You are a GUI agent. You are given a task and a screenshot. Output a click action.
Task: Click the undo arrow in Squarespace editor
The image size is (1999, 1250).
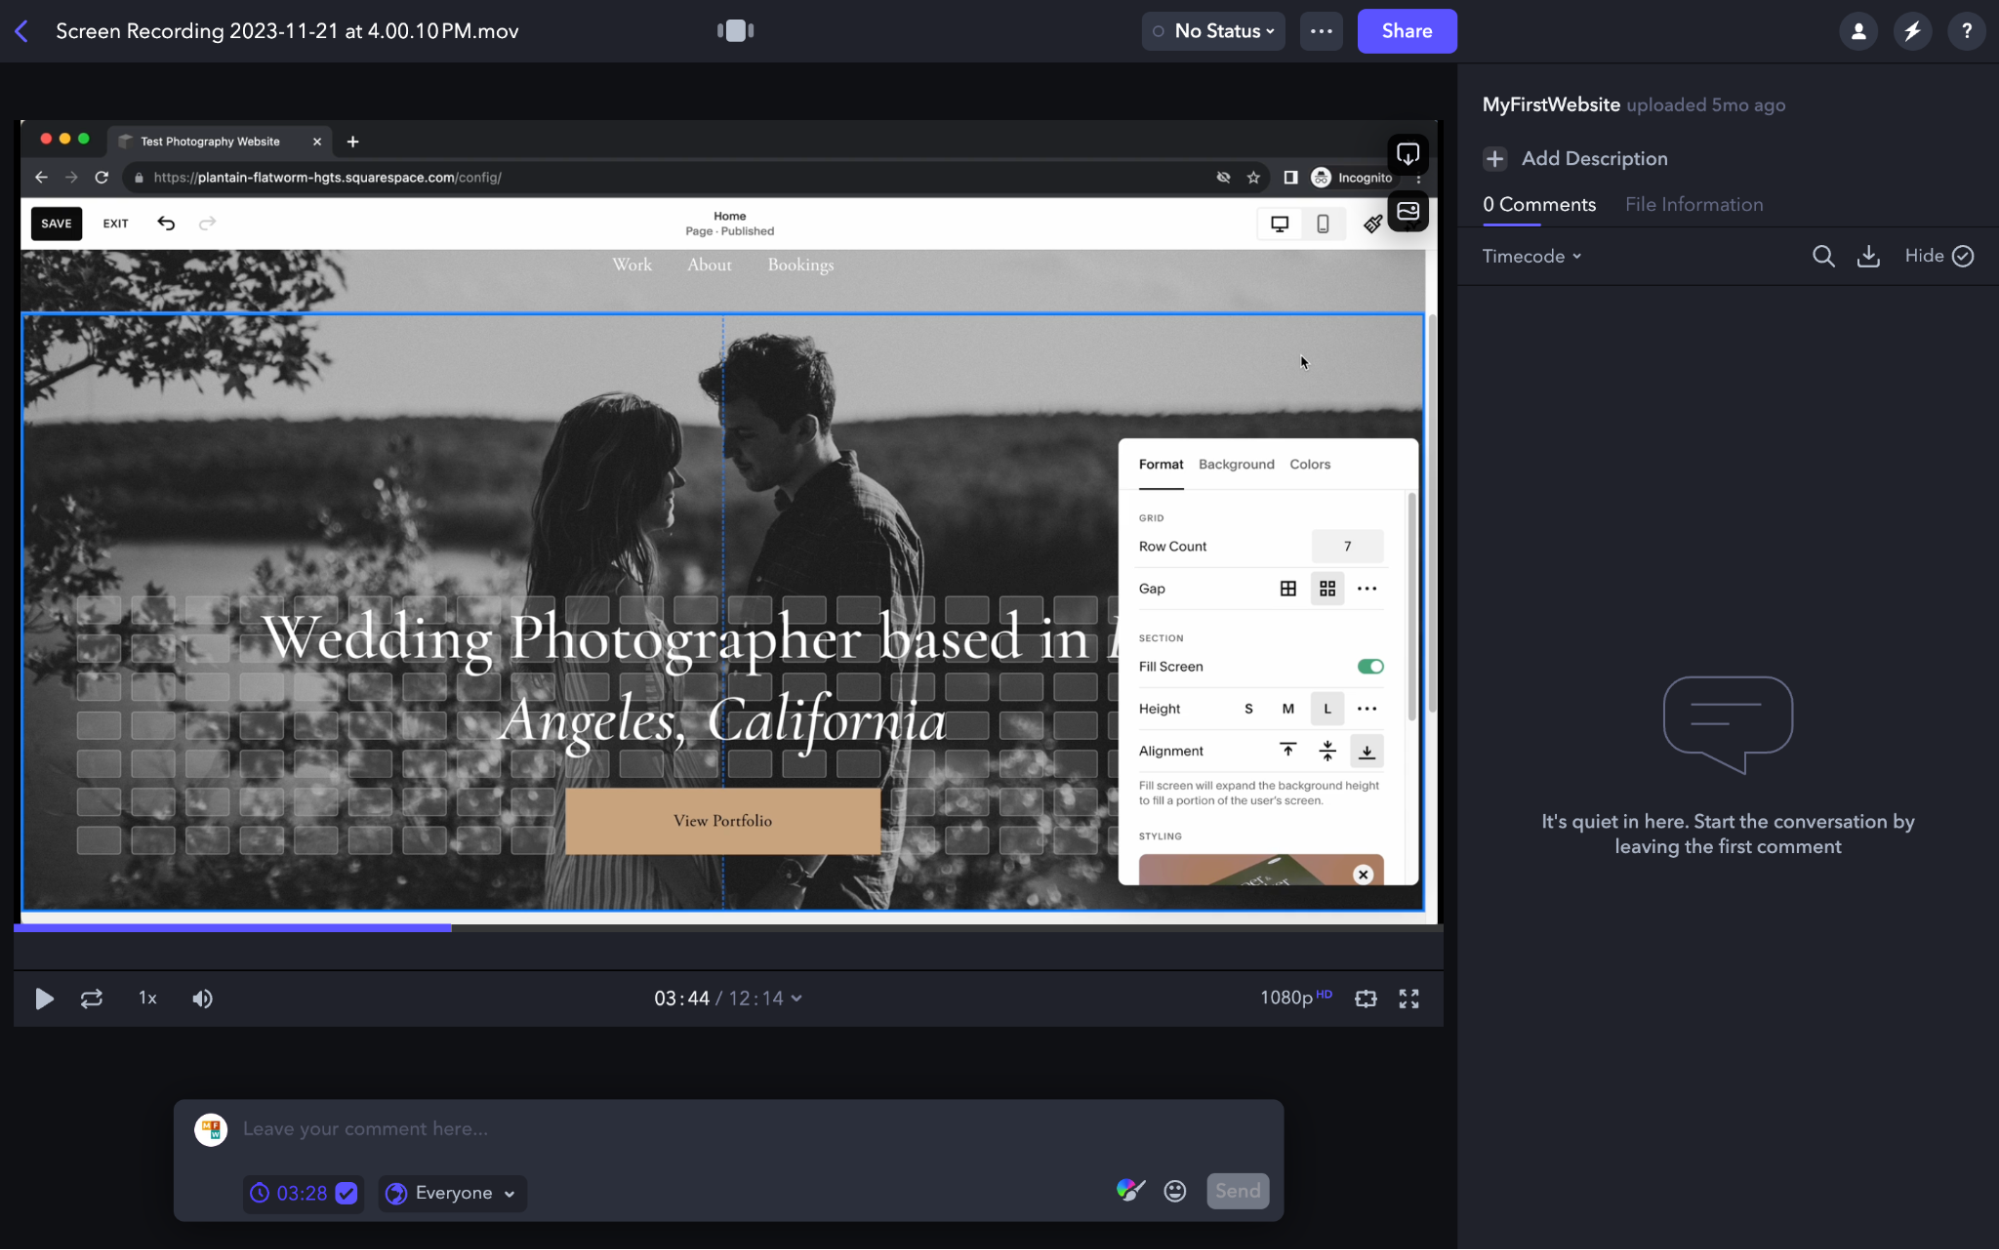[x=166, y=223]
